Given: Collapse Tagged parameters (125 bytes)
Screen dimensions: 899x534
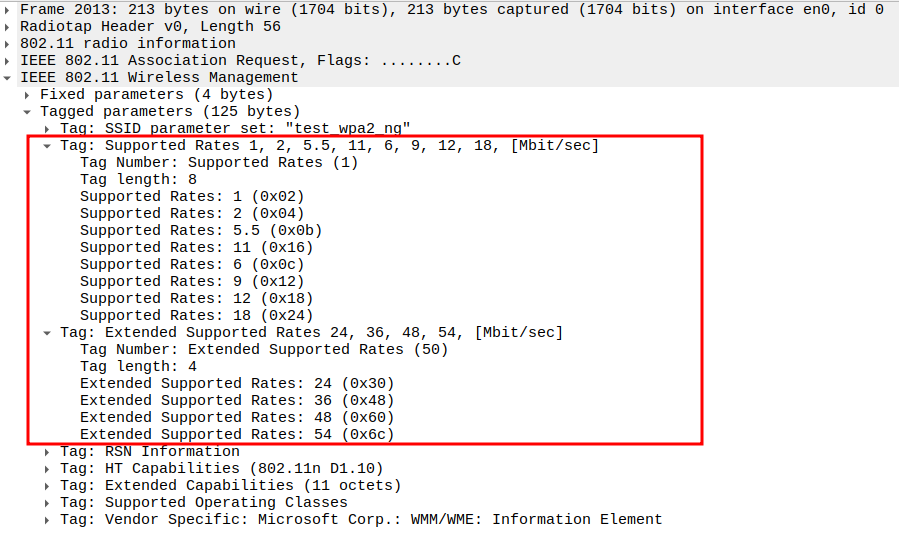Looking at the screenshot, I should tap(28, 111).
